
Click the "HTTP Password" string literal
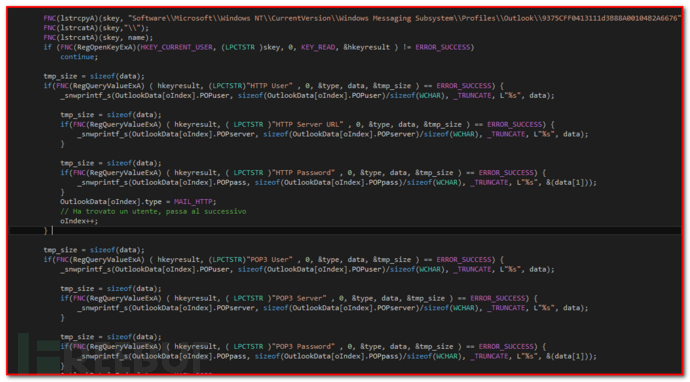303,173
